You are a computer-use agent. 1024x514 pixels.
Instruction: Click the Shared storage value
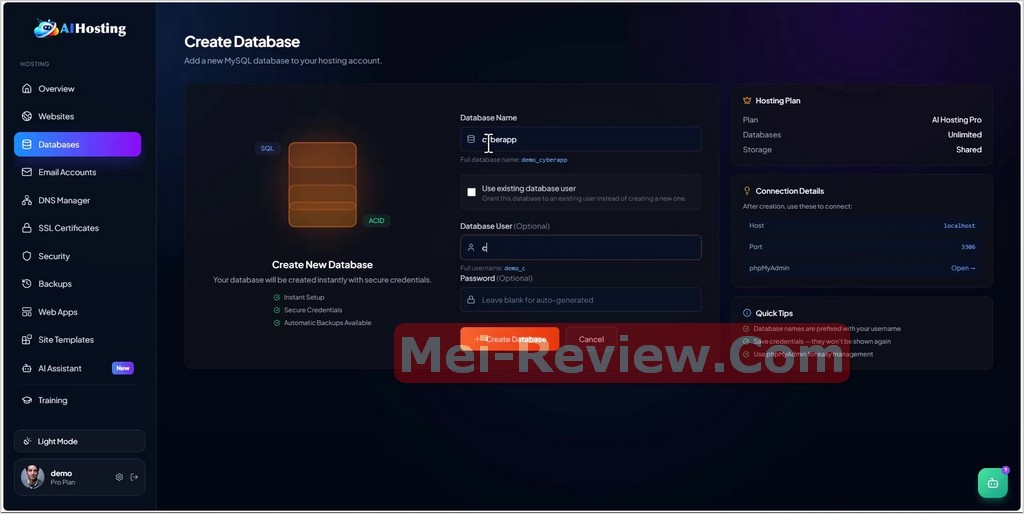pos(969,150)
